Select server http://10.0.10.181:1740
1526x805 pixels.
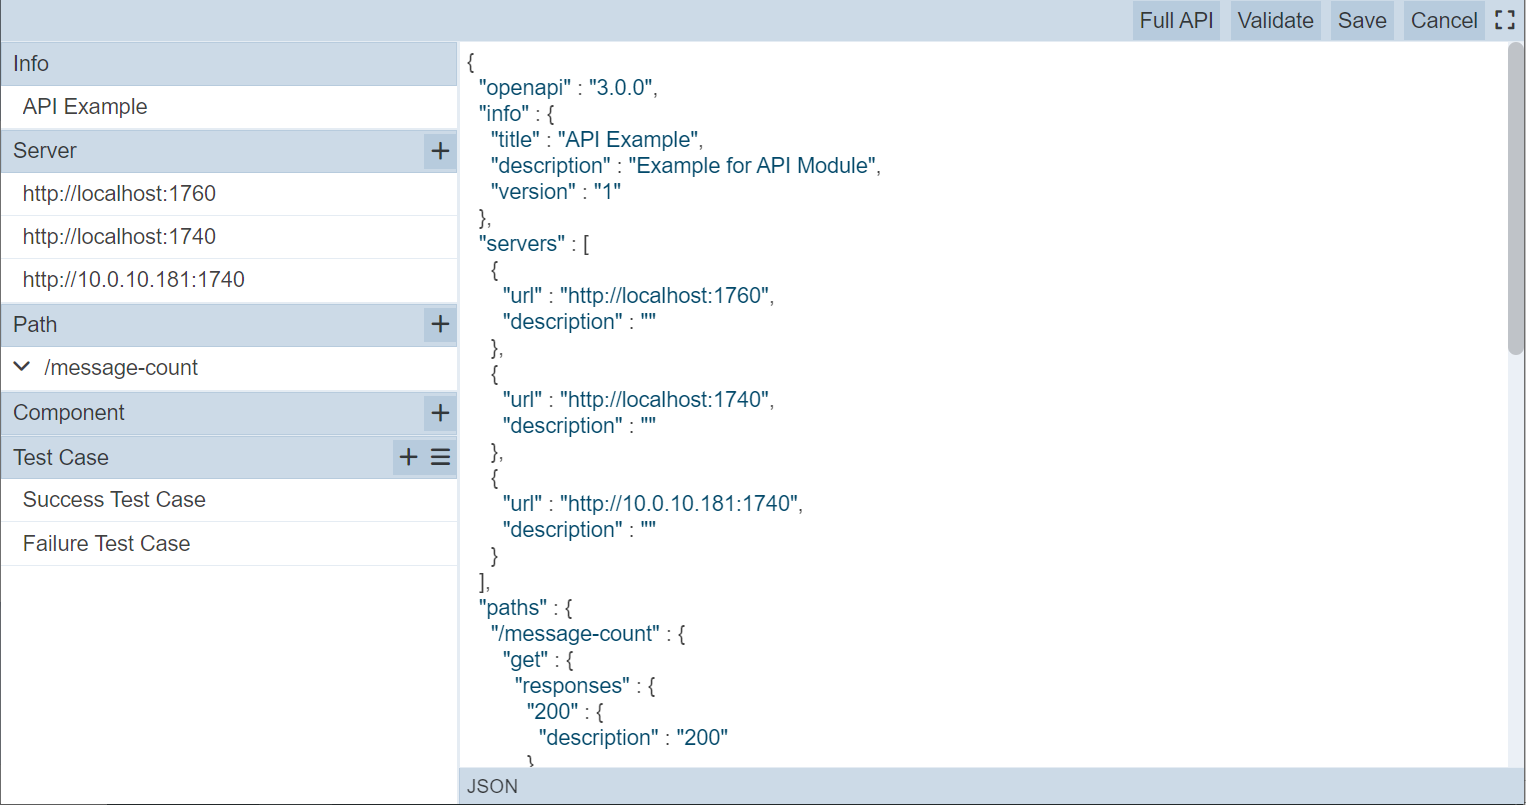(133, 280)
